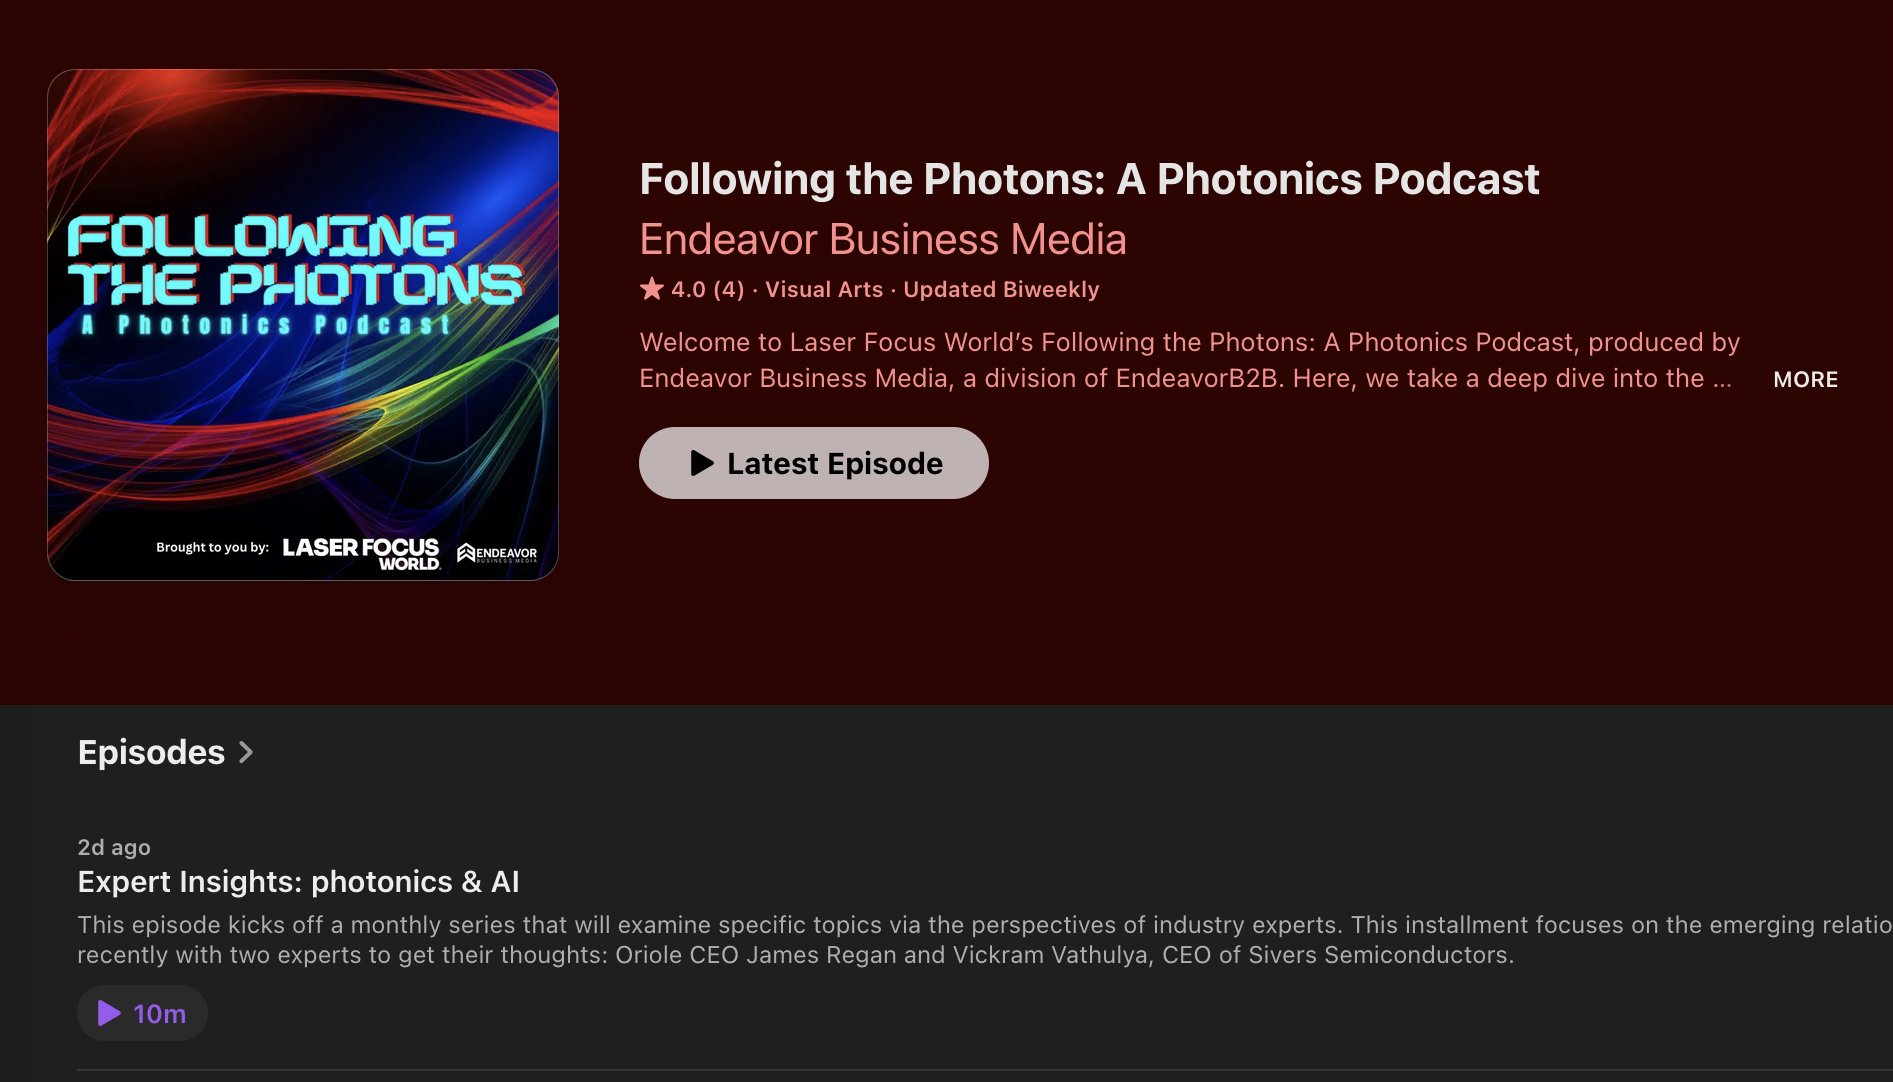The width and height of the screenshot is (1893, 1082).
Task: Open the Endeavor Business Media publisher link
Action: 883,239
